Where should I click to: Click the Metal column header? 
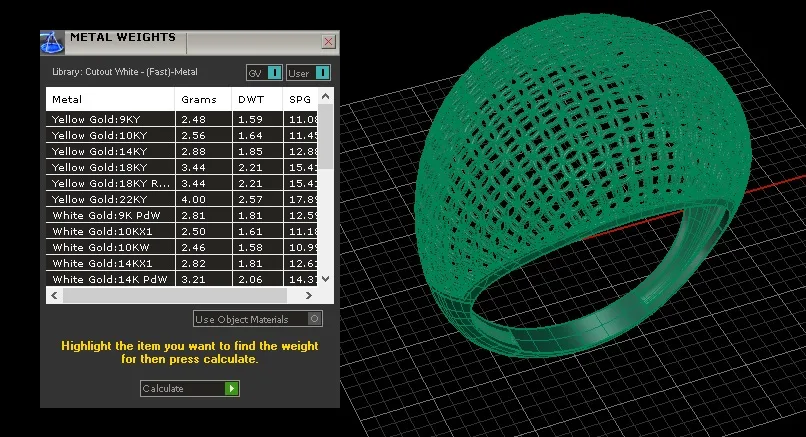111,99
